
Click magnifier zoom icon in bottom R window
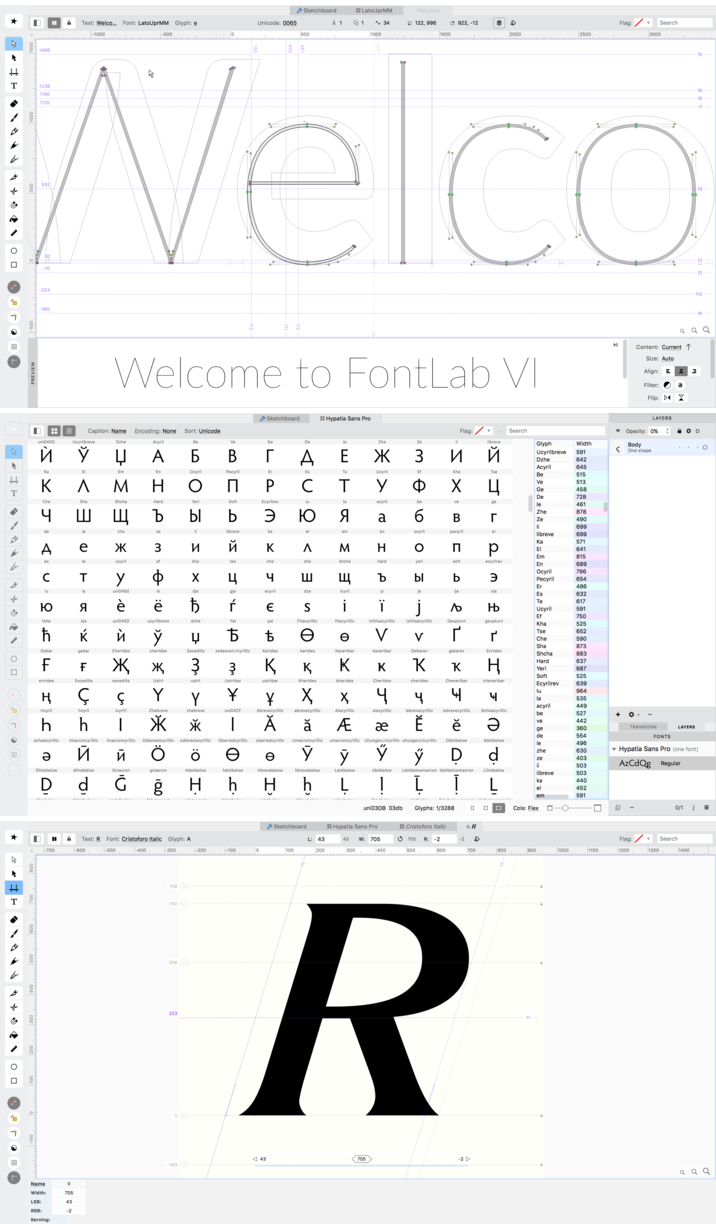pos(705,1171)
